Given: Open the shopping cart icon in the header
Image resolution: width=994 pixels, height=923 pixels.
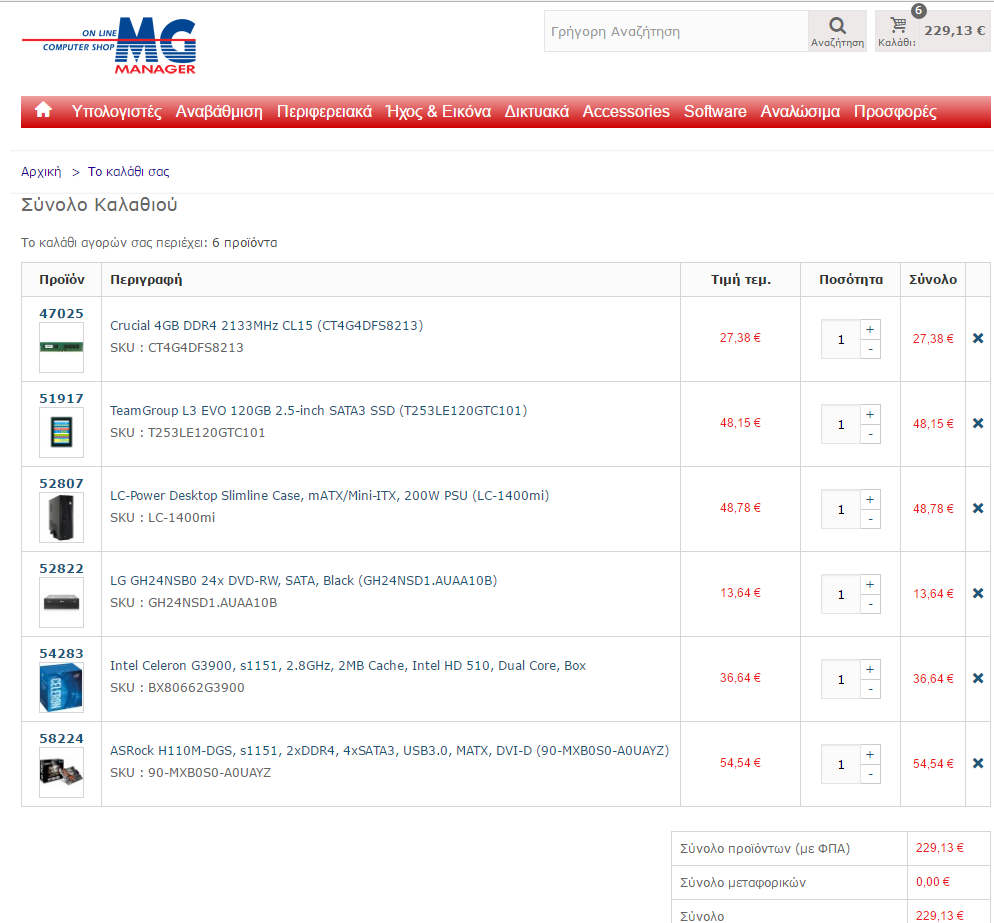Looking at the screenshot, I should (898, 25).
